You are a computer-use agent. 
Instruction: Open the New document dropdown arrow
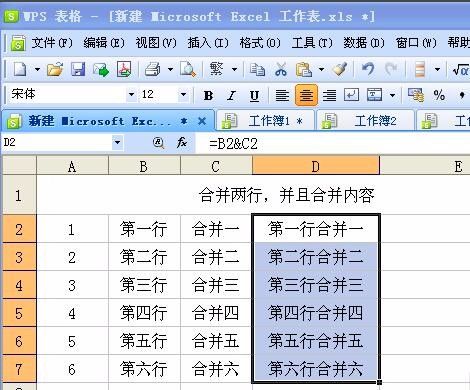point(37,69)
